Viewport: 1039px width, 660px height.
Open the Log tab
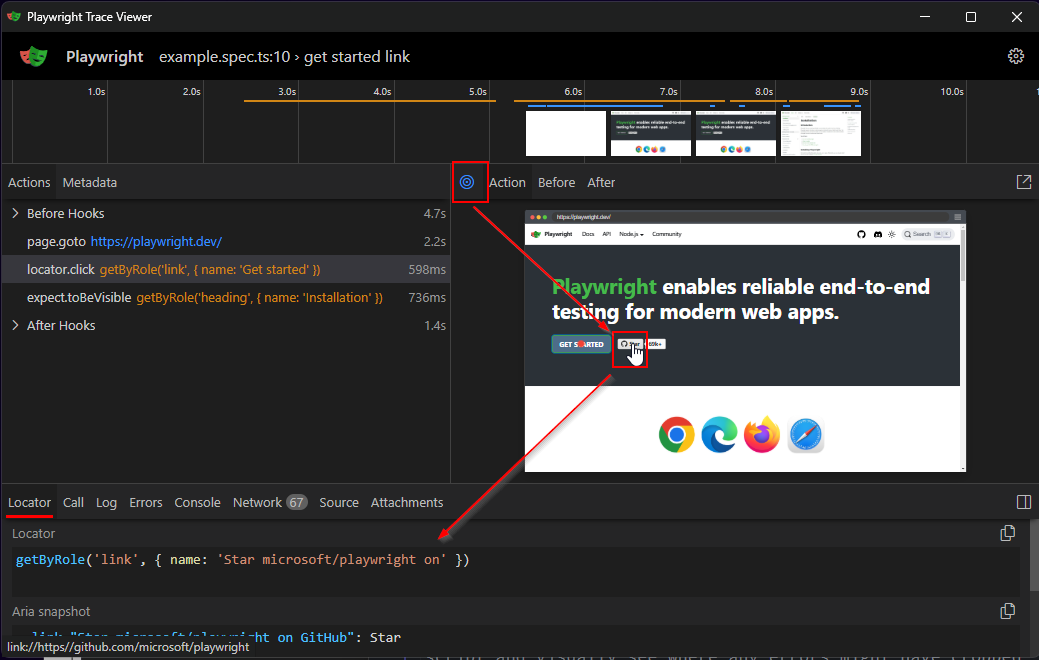[106, 502]
